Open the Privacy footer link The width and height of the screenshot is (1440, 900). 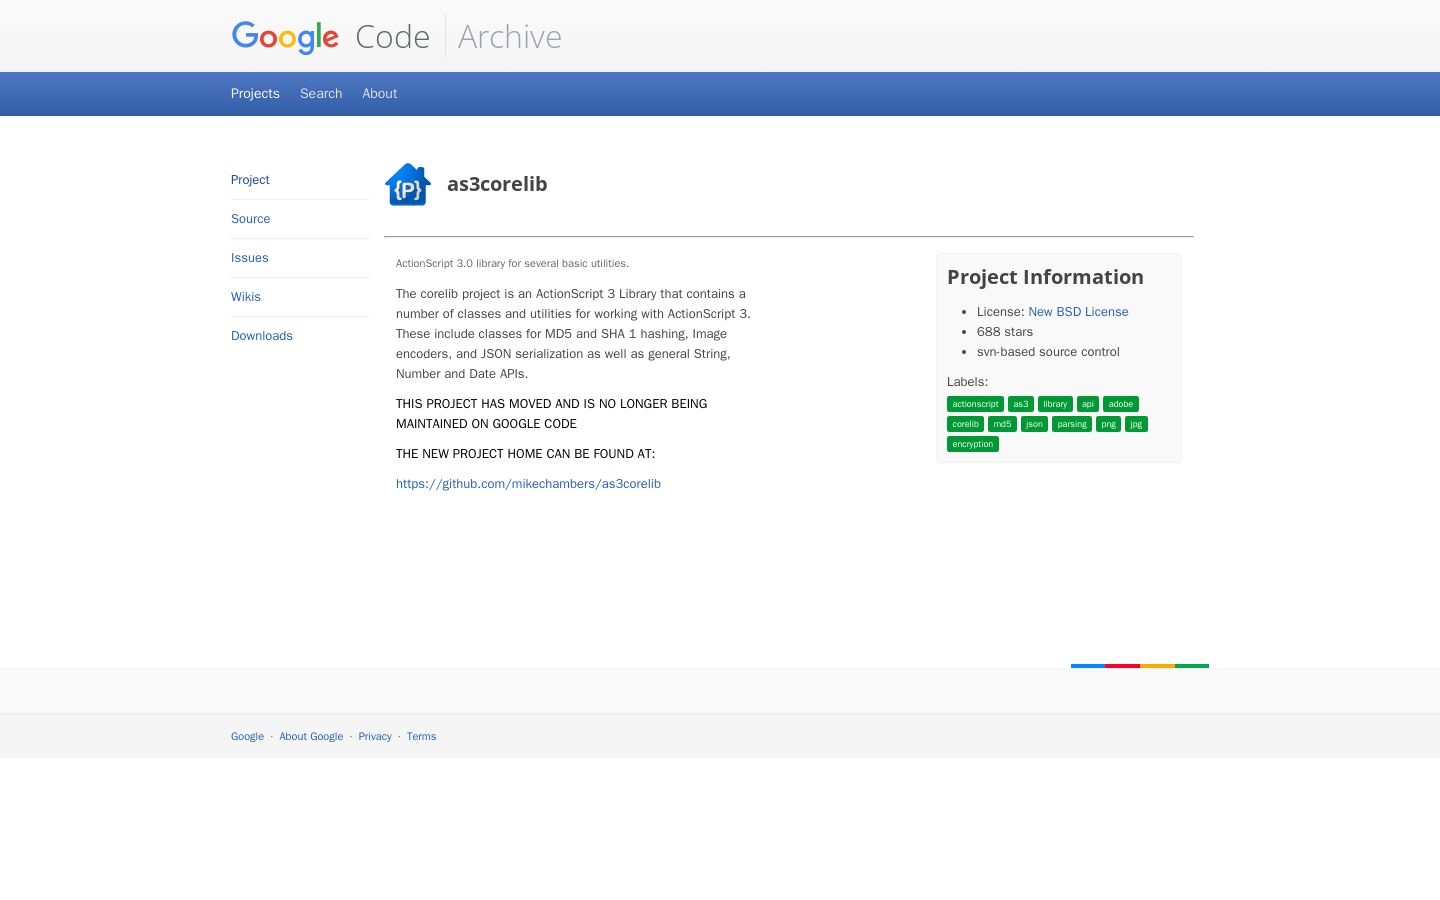tap(375, 737)
